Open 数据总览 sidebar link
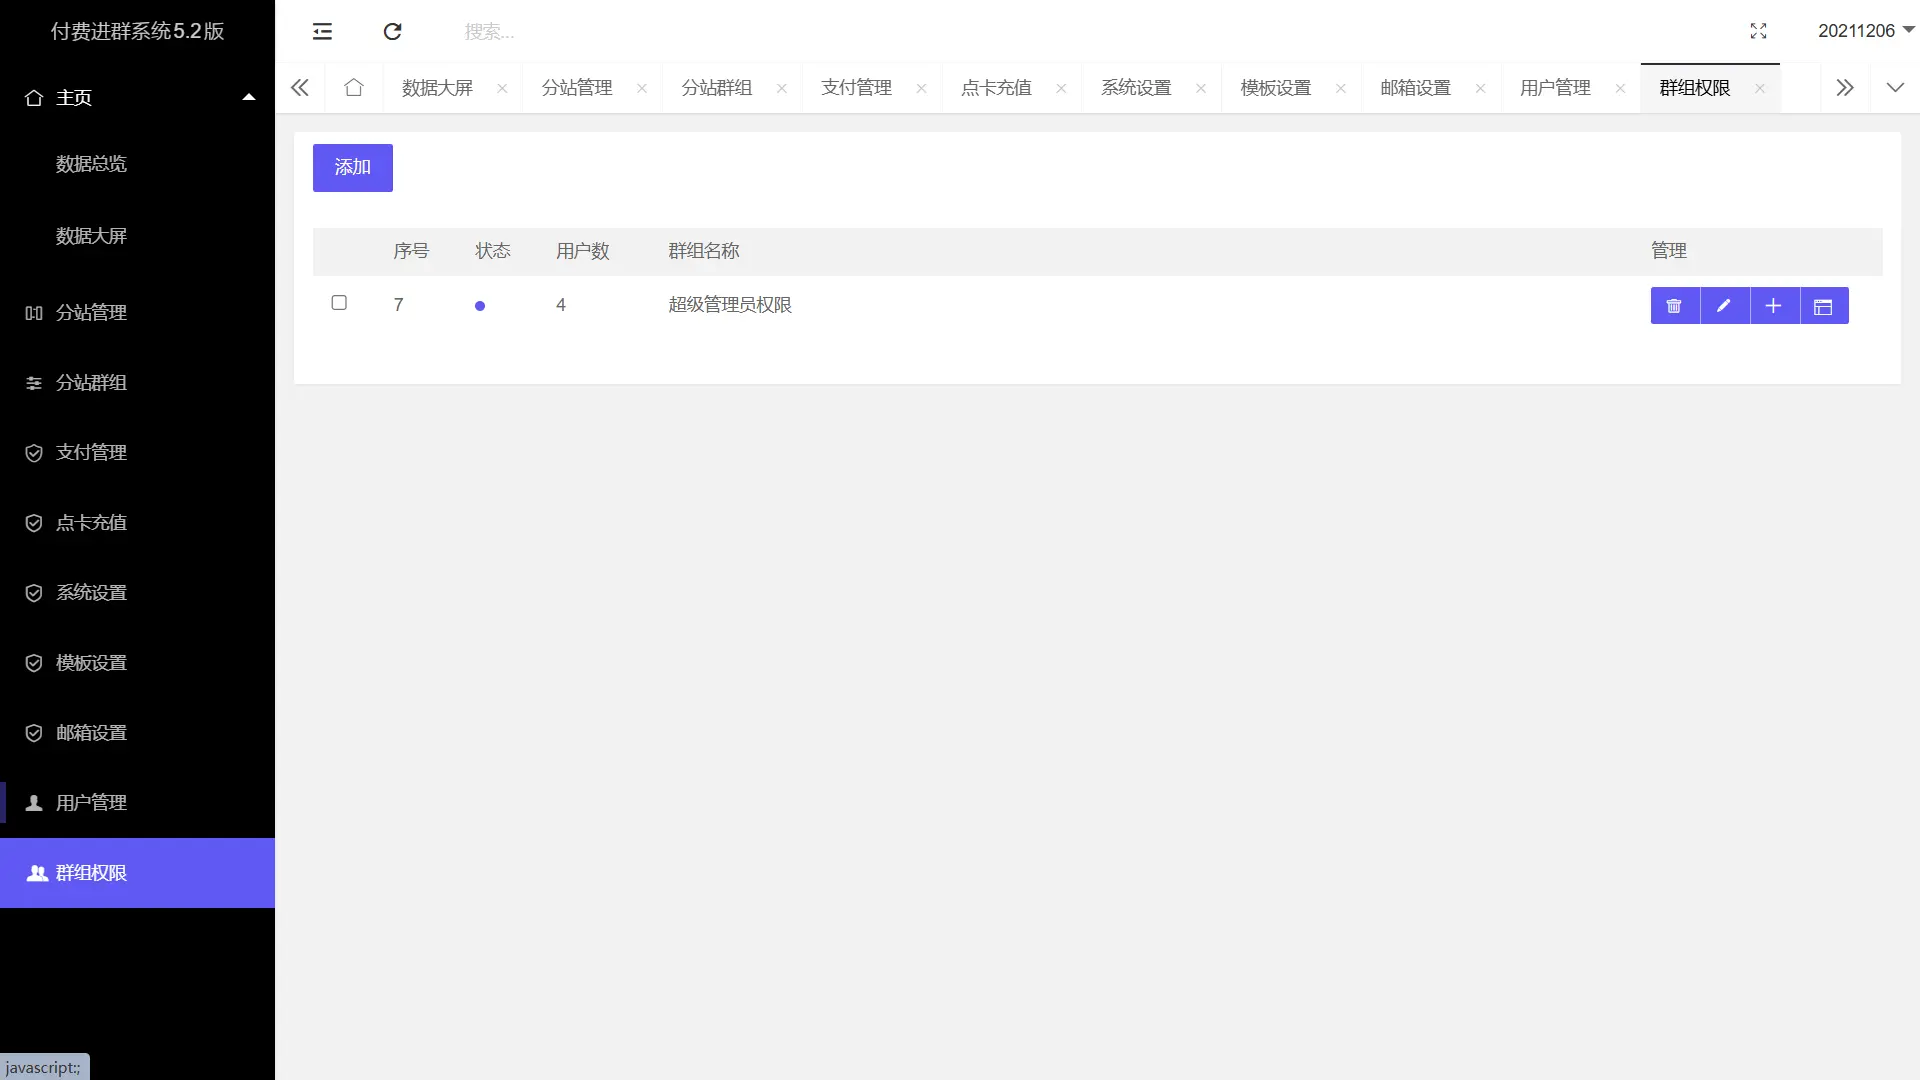 click(x=91, y=164)
